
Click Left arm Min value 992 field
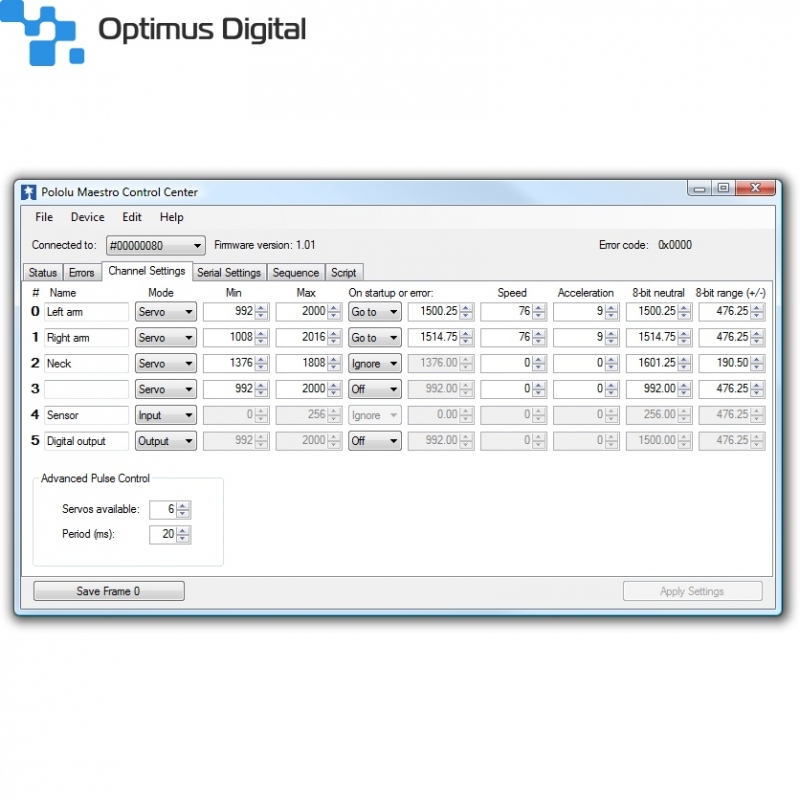tap(229, 311)
